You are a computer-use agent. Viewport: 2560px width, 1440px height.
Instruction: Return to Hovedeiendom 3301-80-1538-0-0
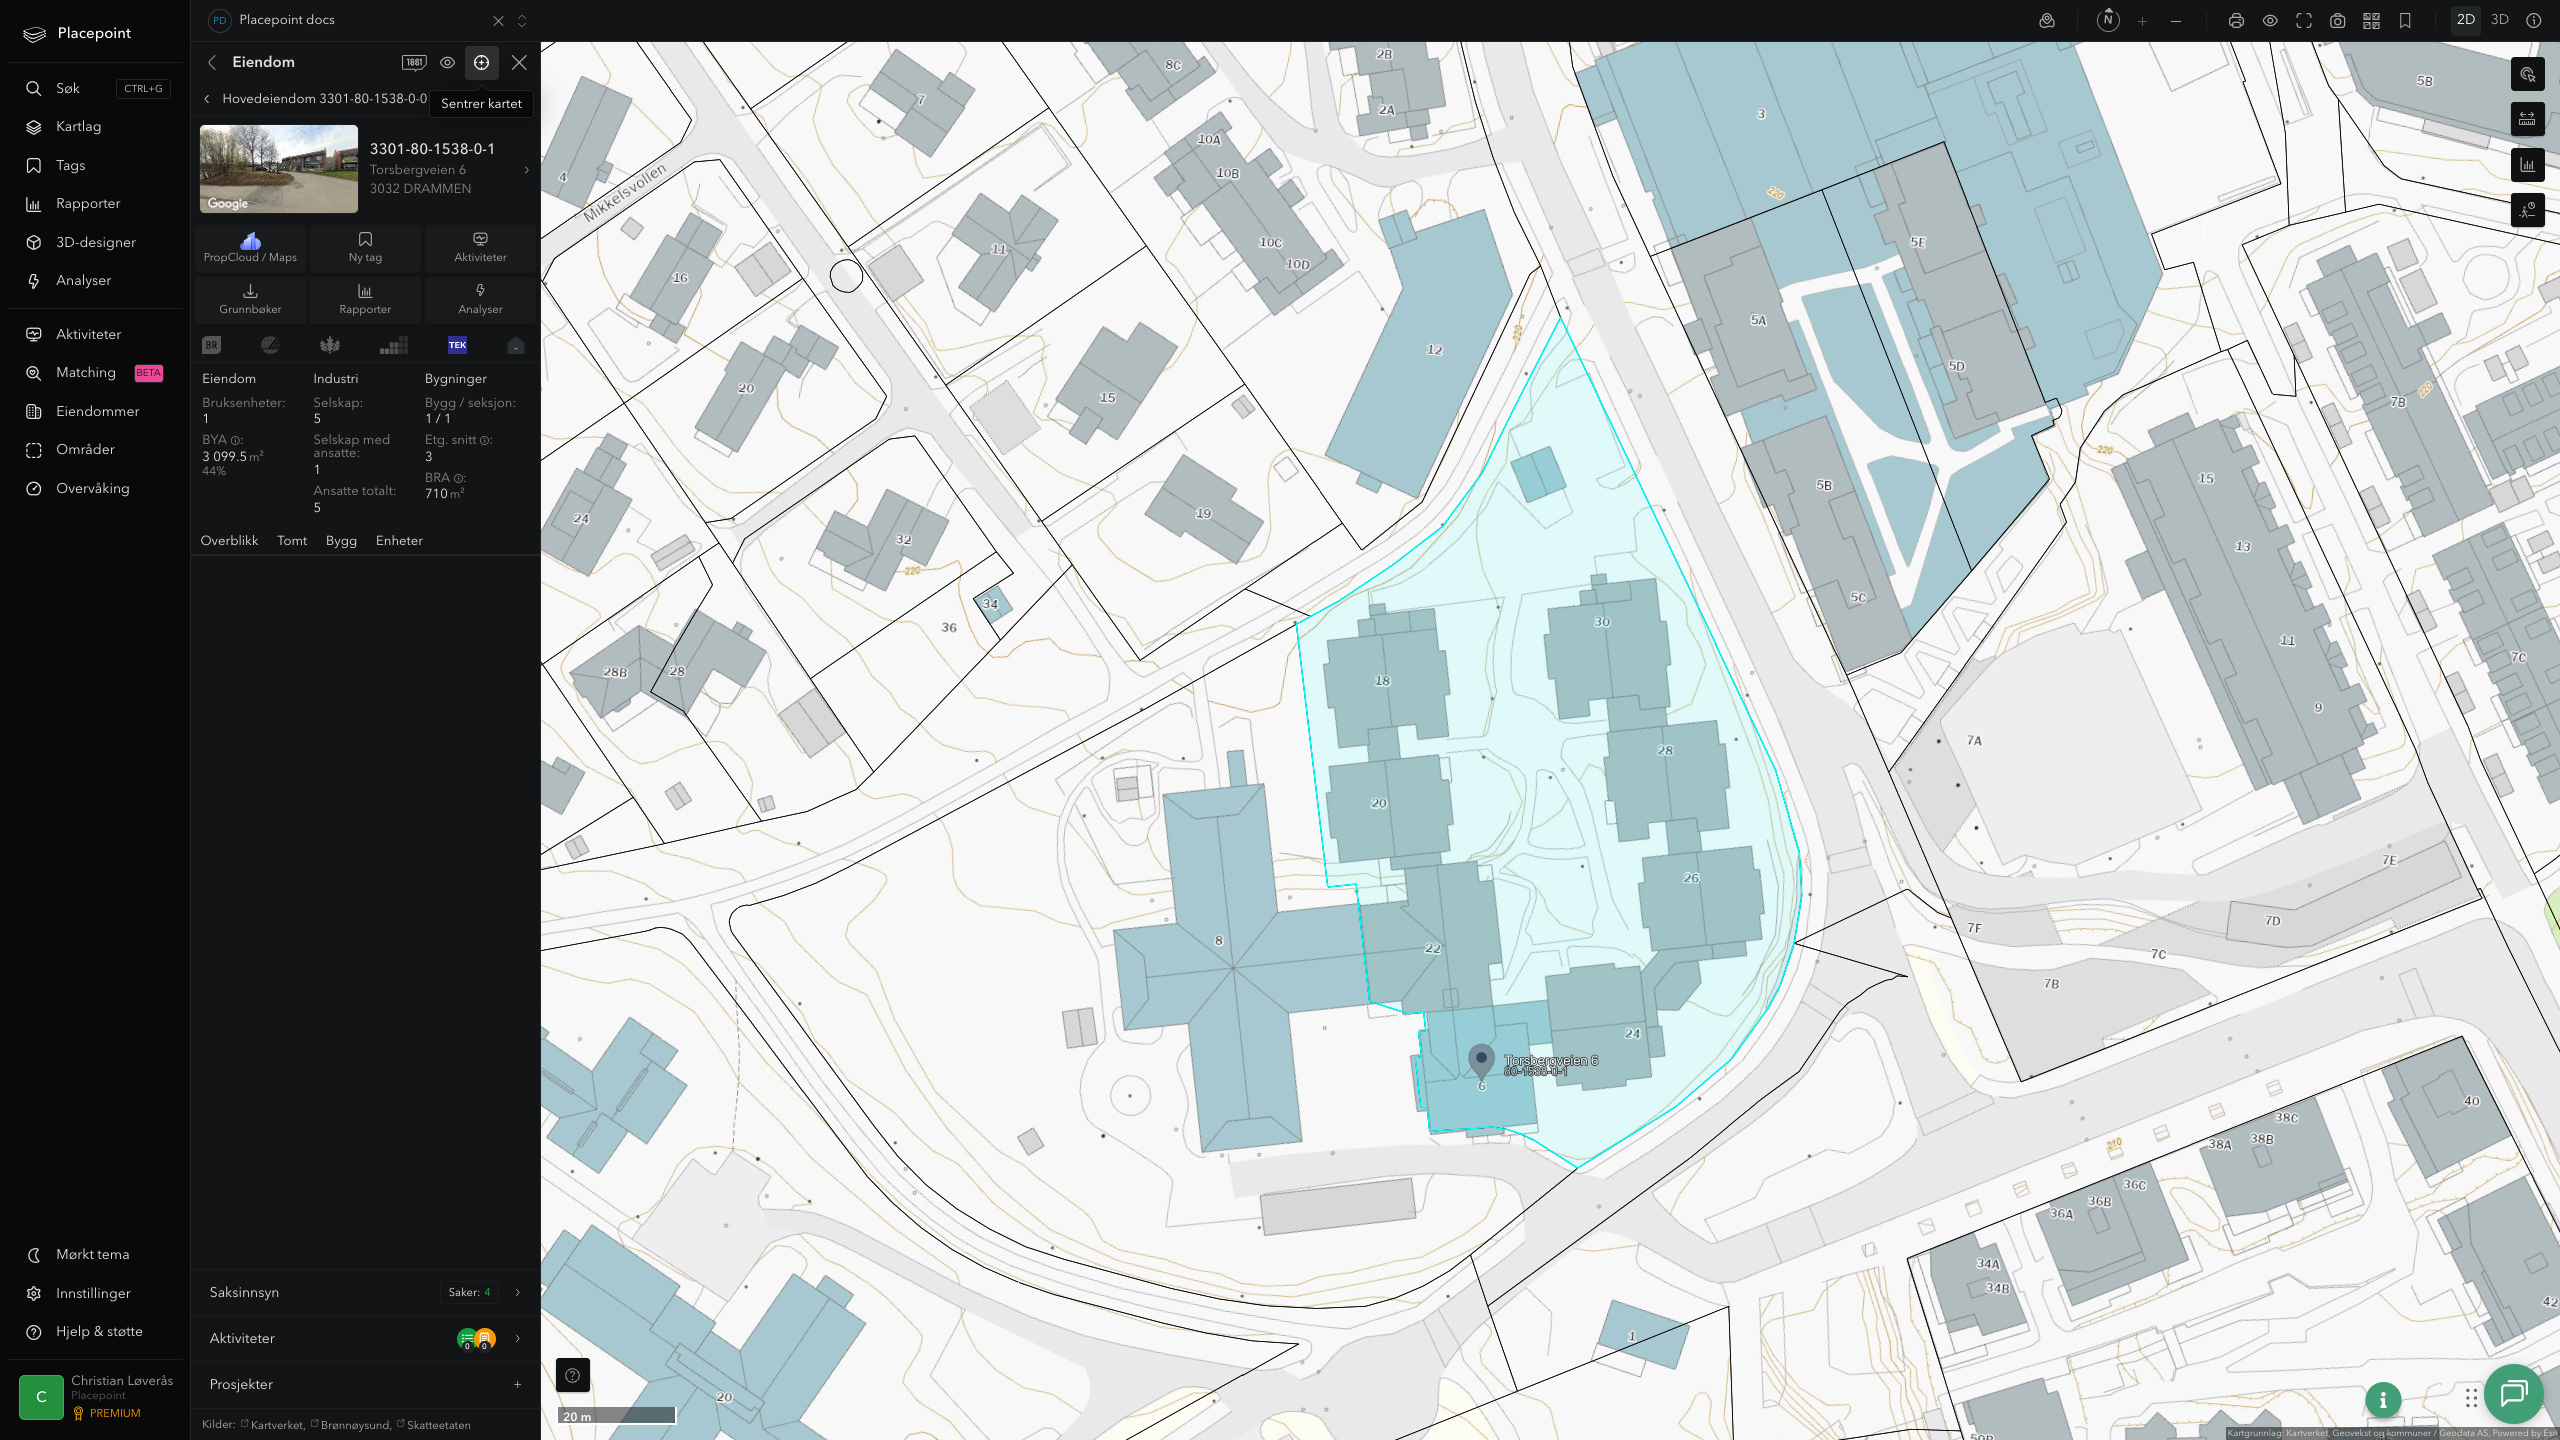click(316, 99)
